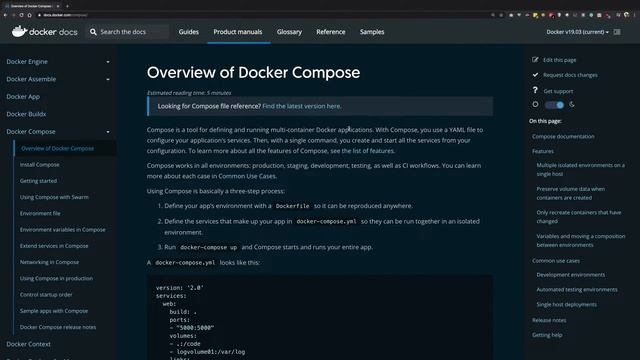This screenshot has height=360, width=640.
Task: Open Docker Buildx in sidebar
Action: [x=26, y=114]
